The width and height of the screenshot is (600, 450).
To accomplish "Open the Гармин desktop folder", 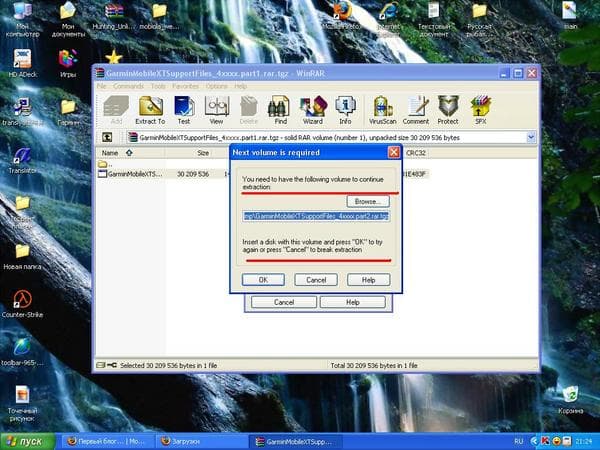I will 68,112.
